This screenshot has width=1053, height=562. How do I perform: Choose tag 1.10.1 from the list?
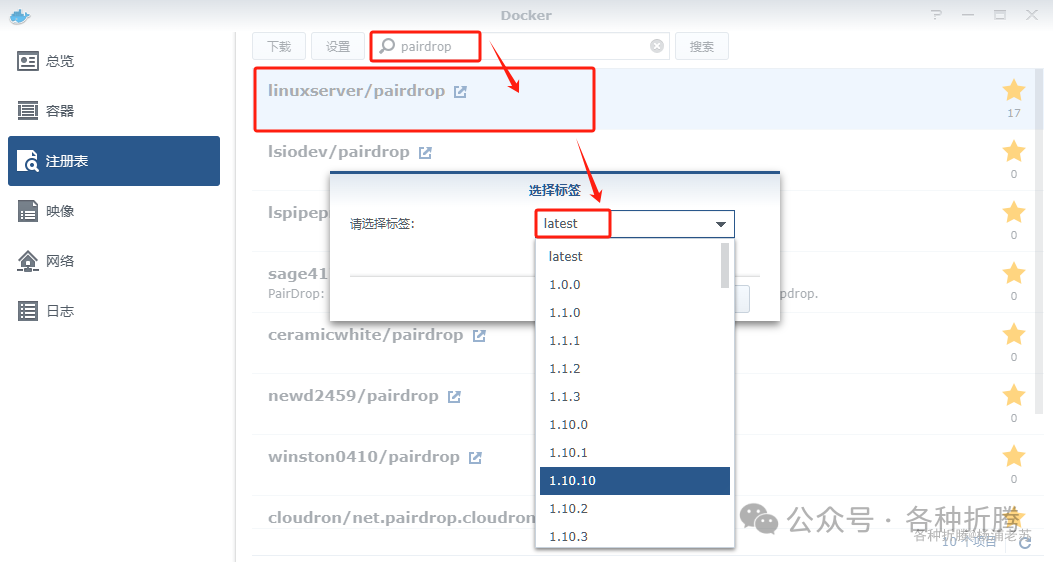click(635, 453)
